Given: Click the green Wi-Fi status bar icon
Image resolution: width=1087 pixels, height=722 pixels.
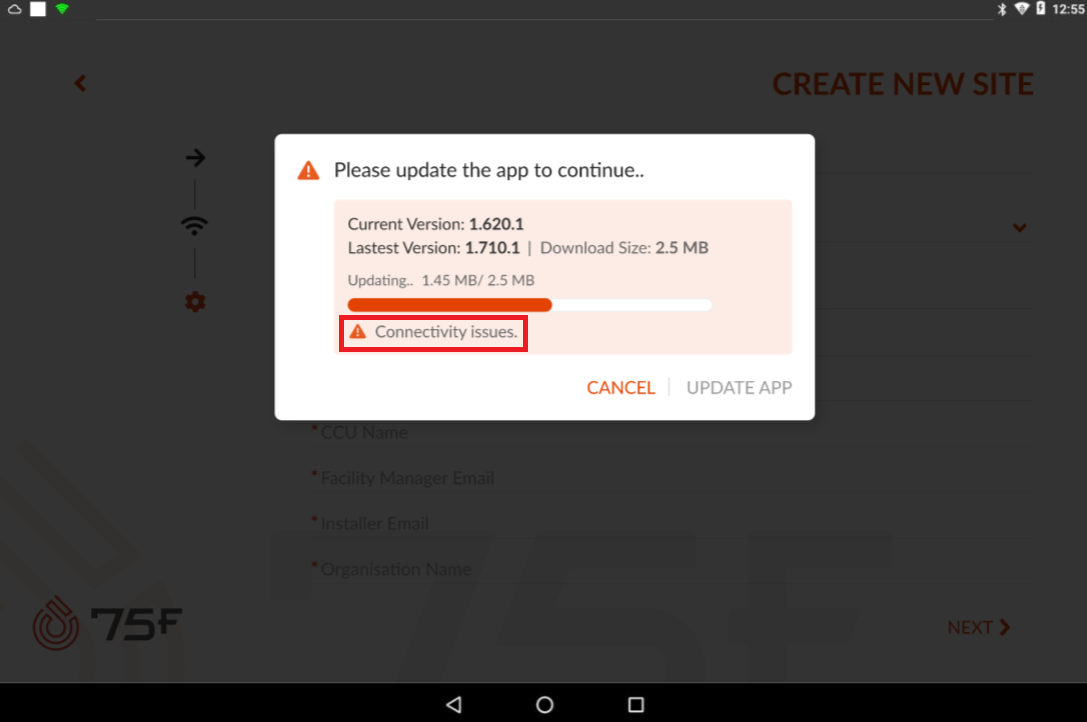Looking at the screenshot, I should point(62,9).
